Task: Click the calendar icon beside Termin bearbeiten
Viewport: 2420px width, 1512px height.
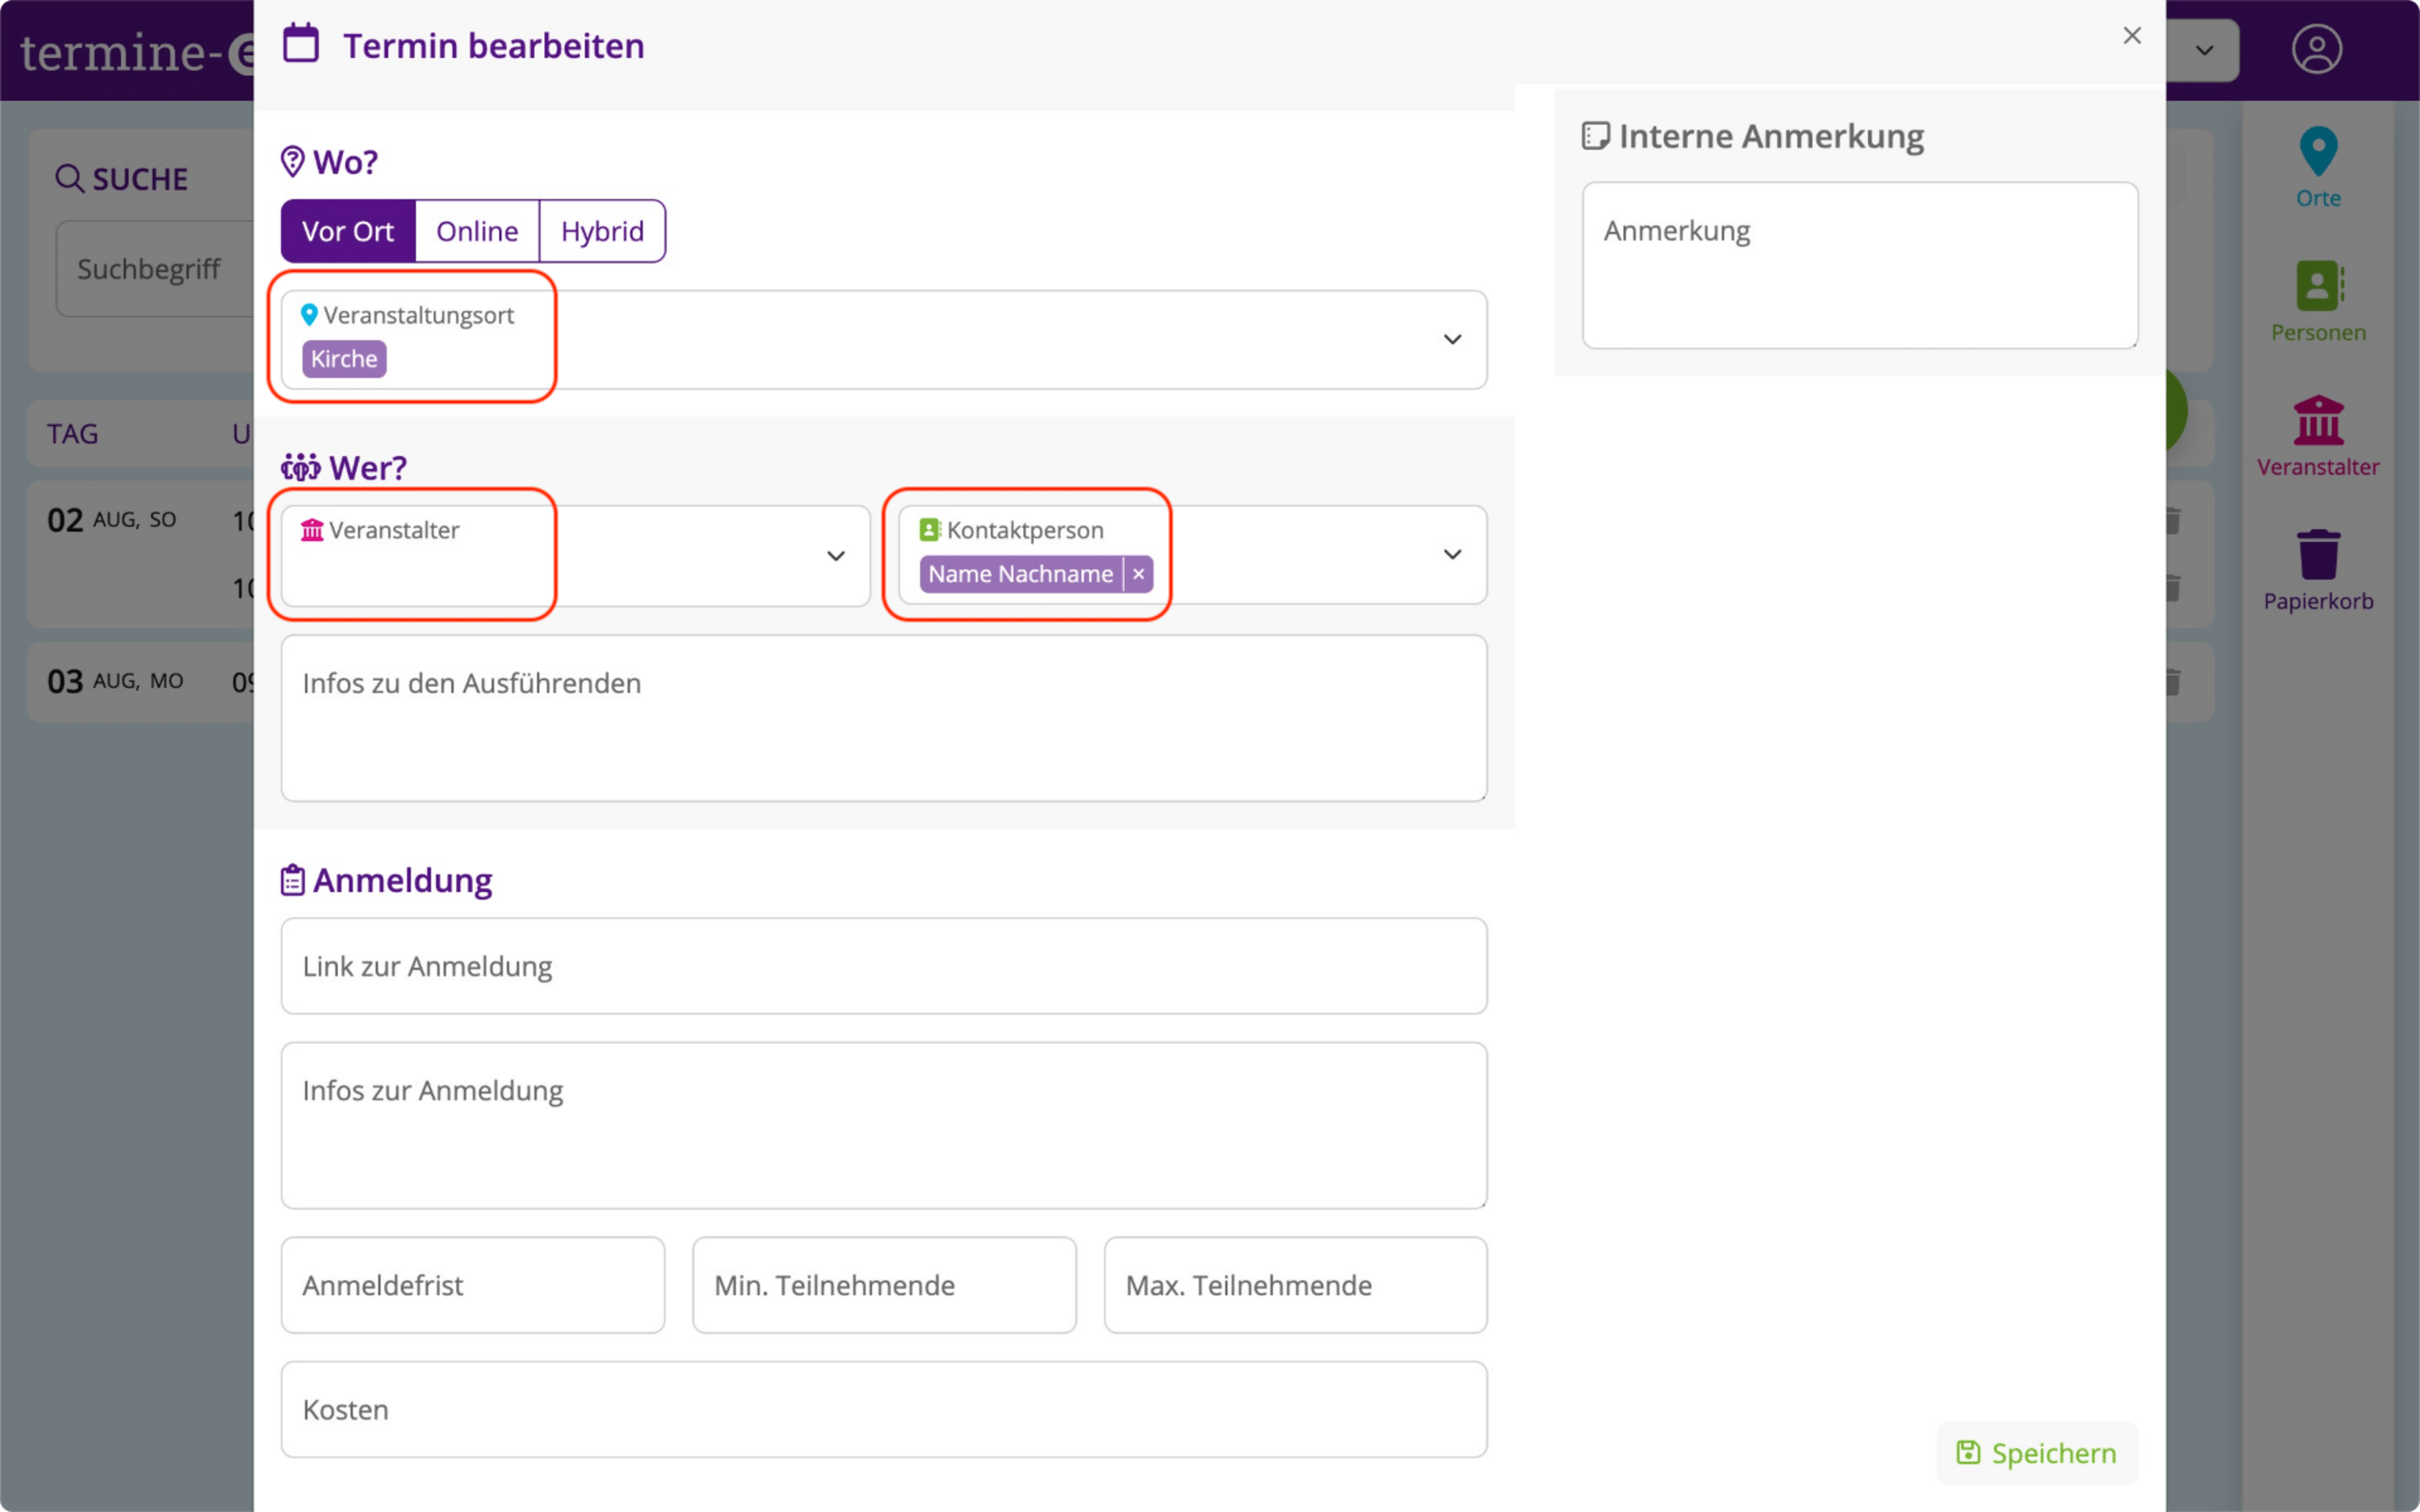Action: point(301,44)
